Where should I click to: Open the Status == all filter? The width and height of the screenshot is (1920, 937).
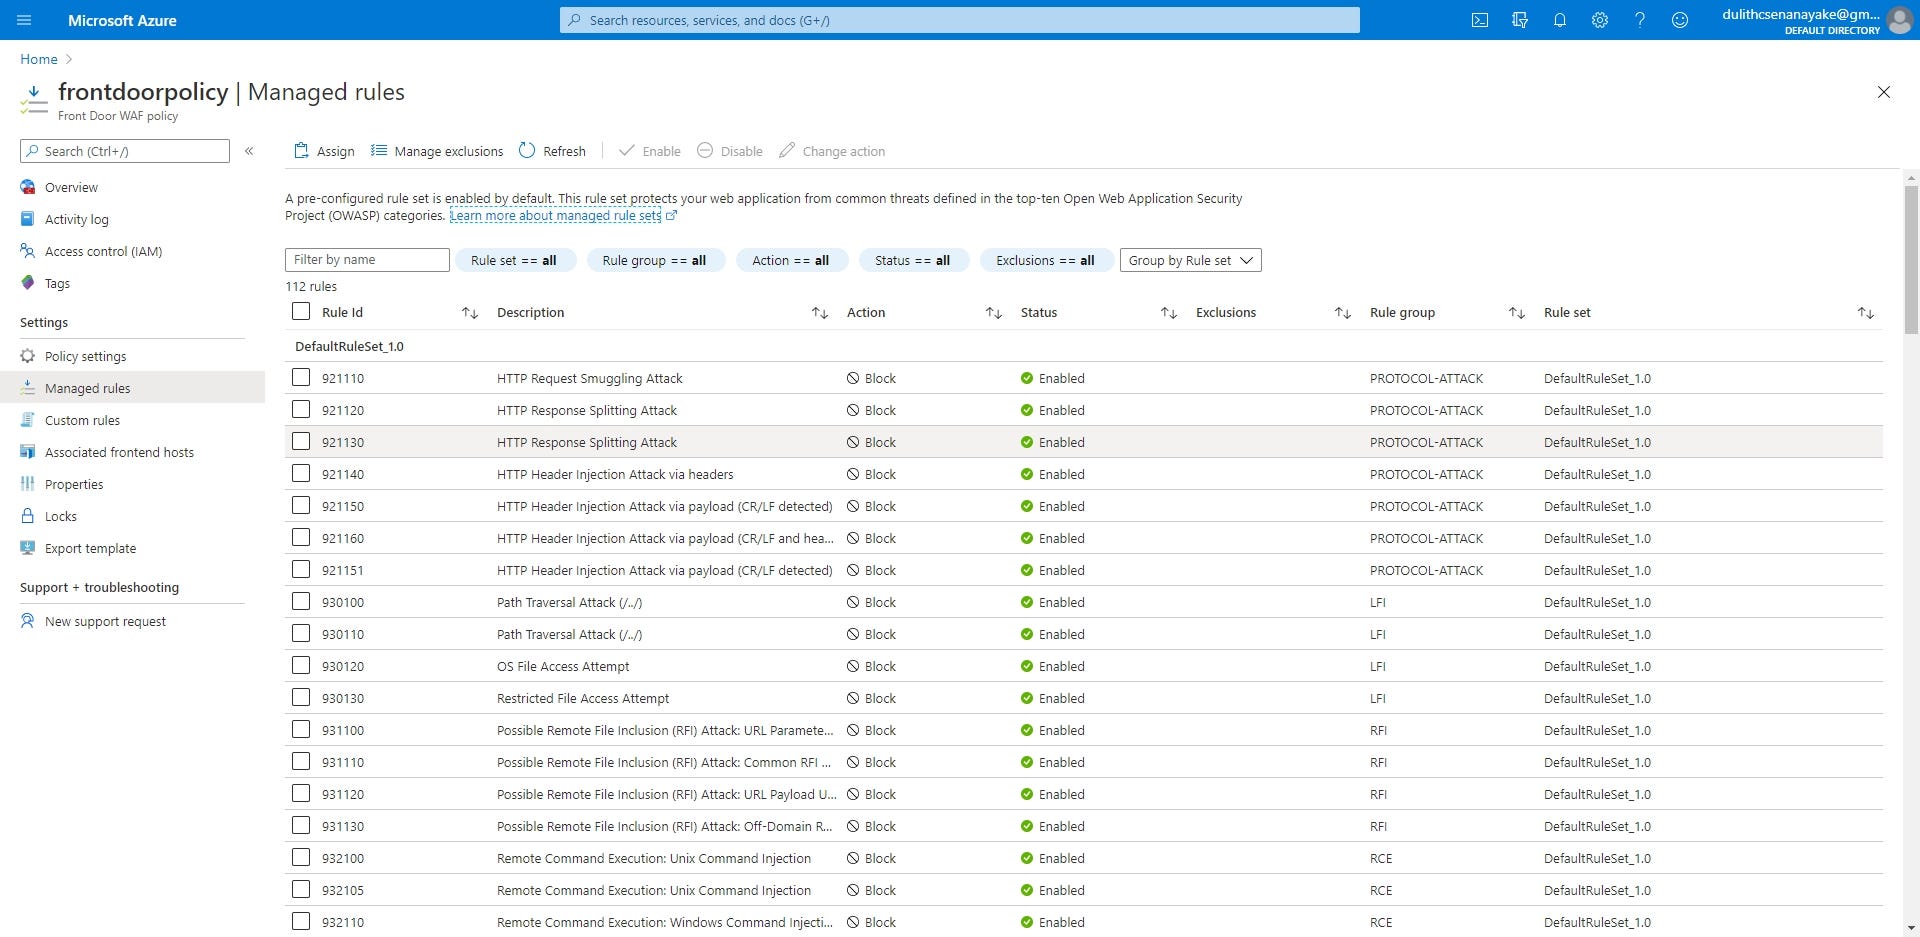pos(913,260)
